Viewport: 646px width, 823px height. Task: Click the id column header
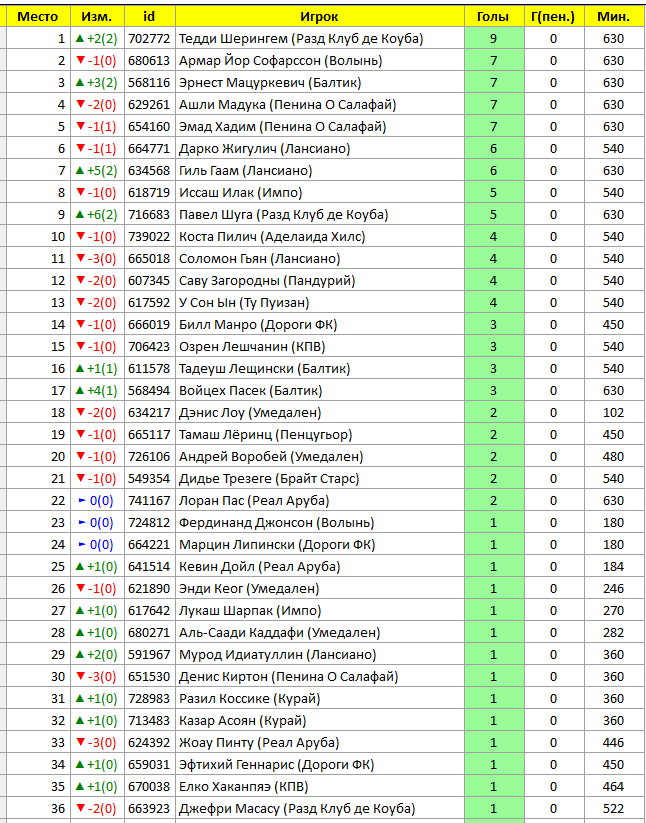pyautogui.click(x=150, y=16)
